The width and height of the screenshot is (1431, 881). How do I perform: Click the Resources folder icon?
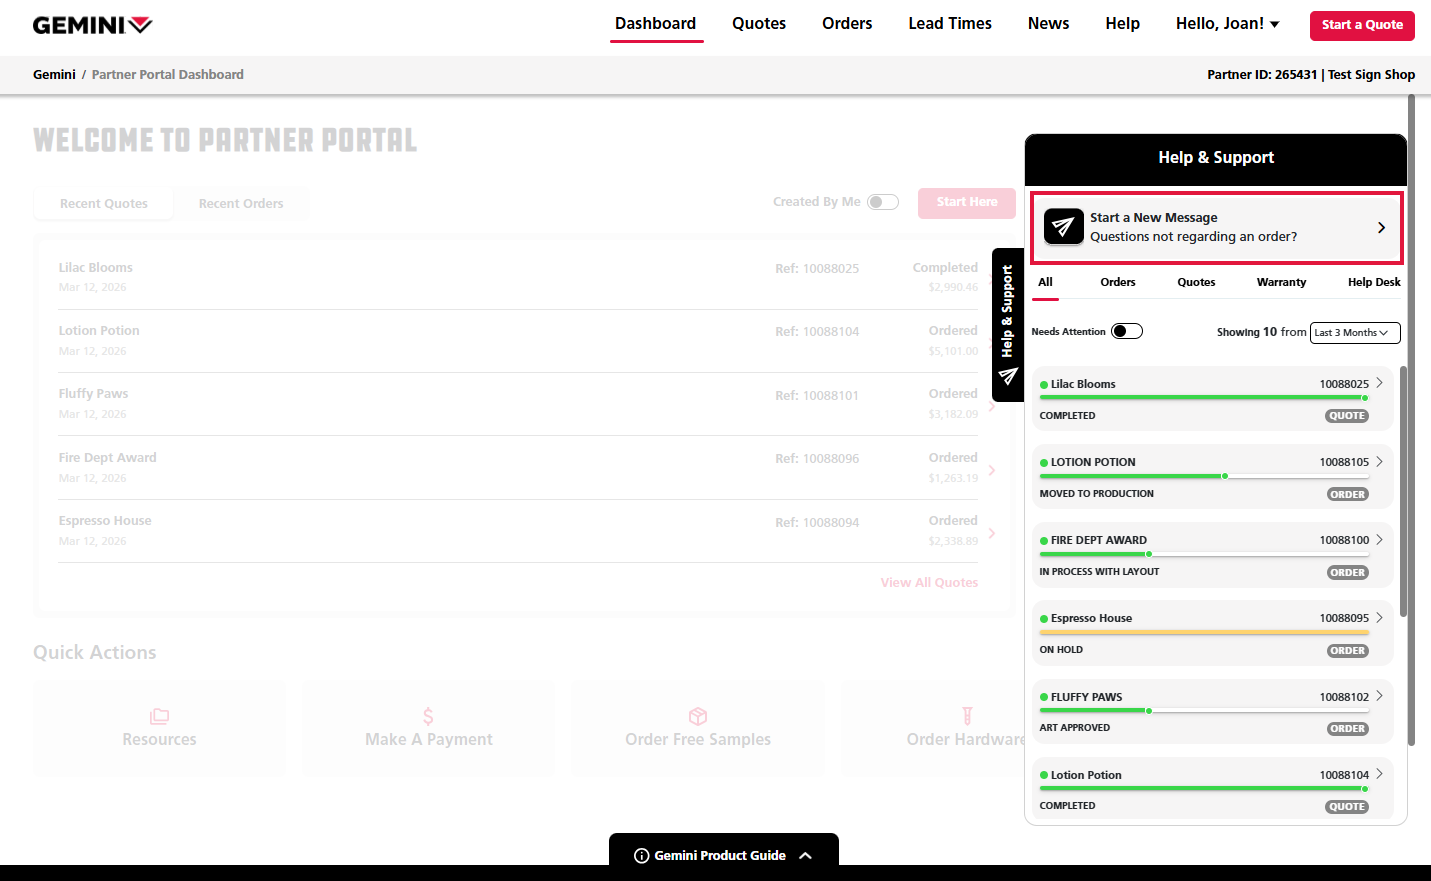tap(159, 716)
